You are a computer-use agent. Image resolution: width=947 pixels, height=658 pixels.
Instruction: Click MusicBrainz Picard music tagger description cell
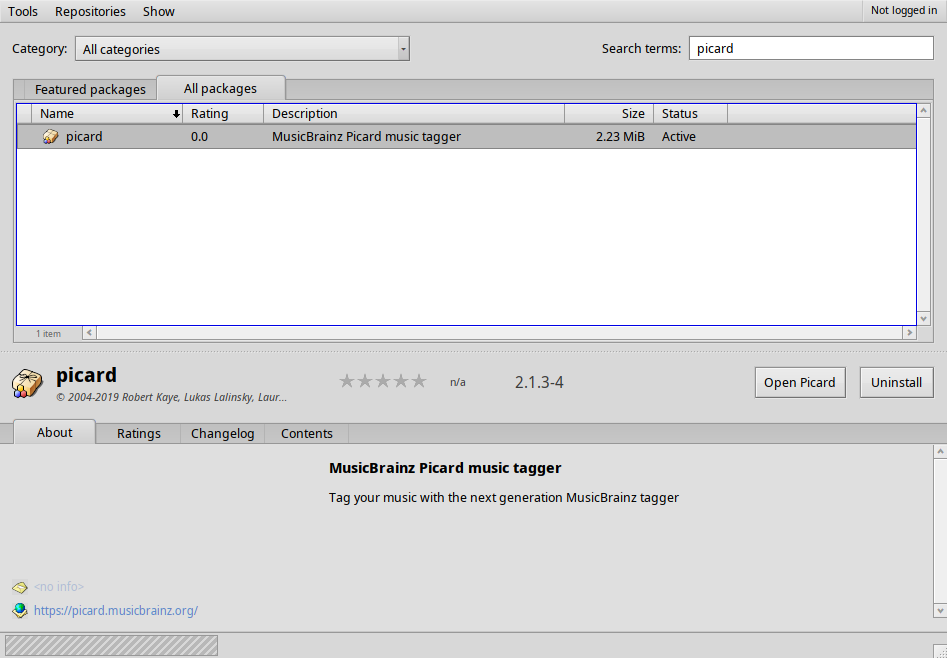[366, 137]
